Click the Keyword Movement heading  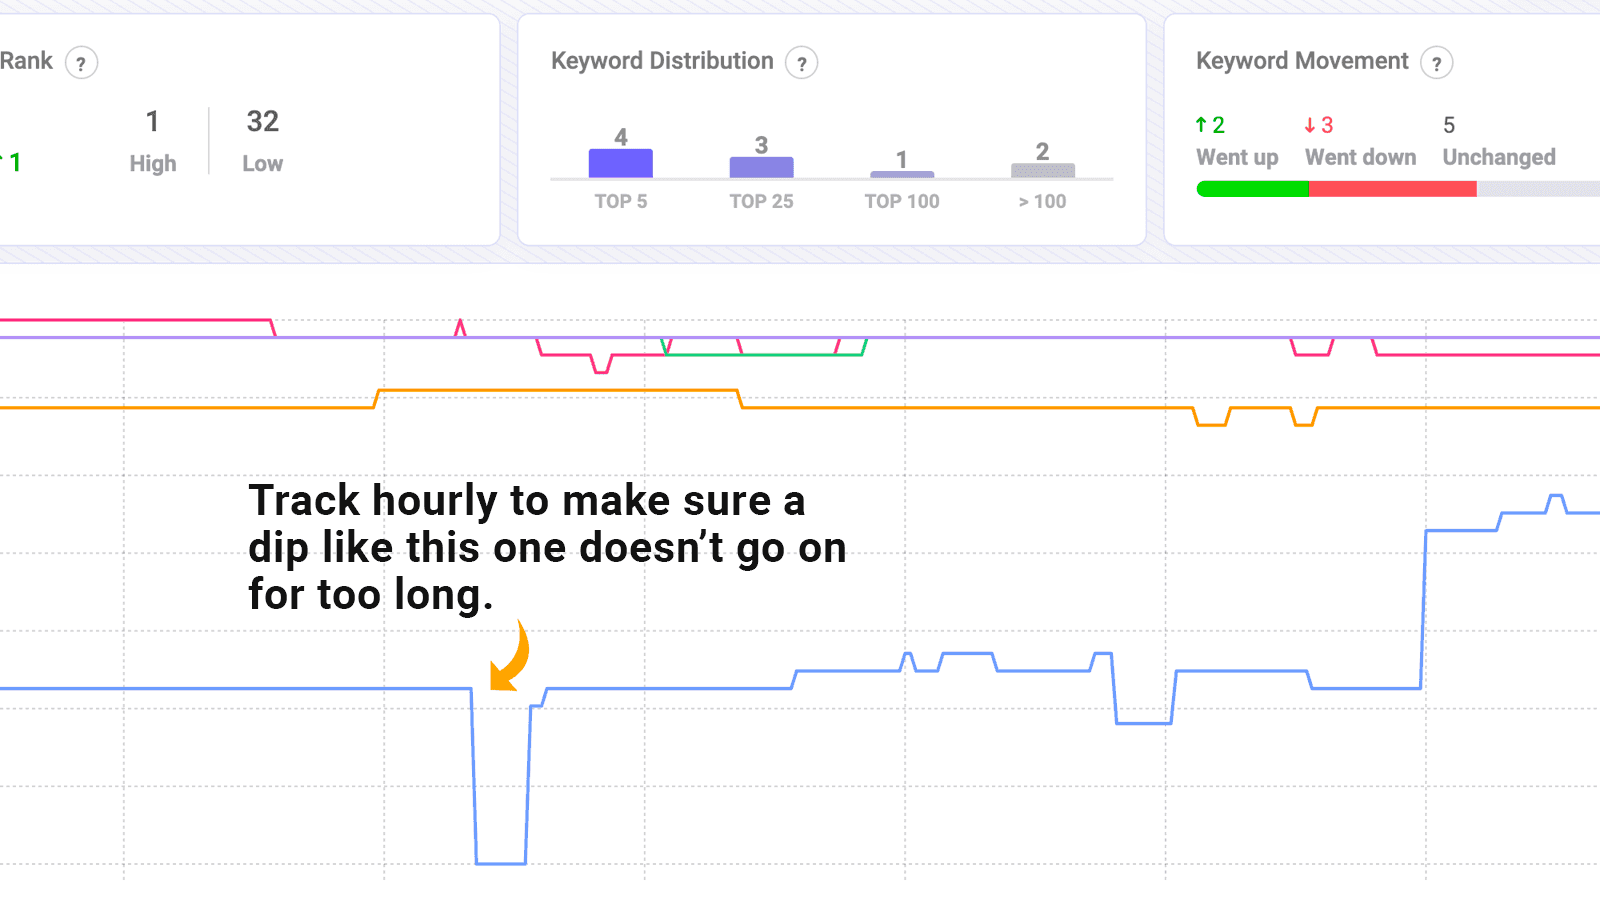point(1302,61)
